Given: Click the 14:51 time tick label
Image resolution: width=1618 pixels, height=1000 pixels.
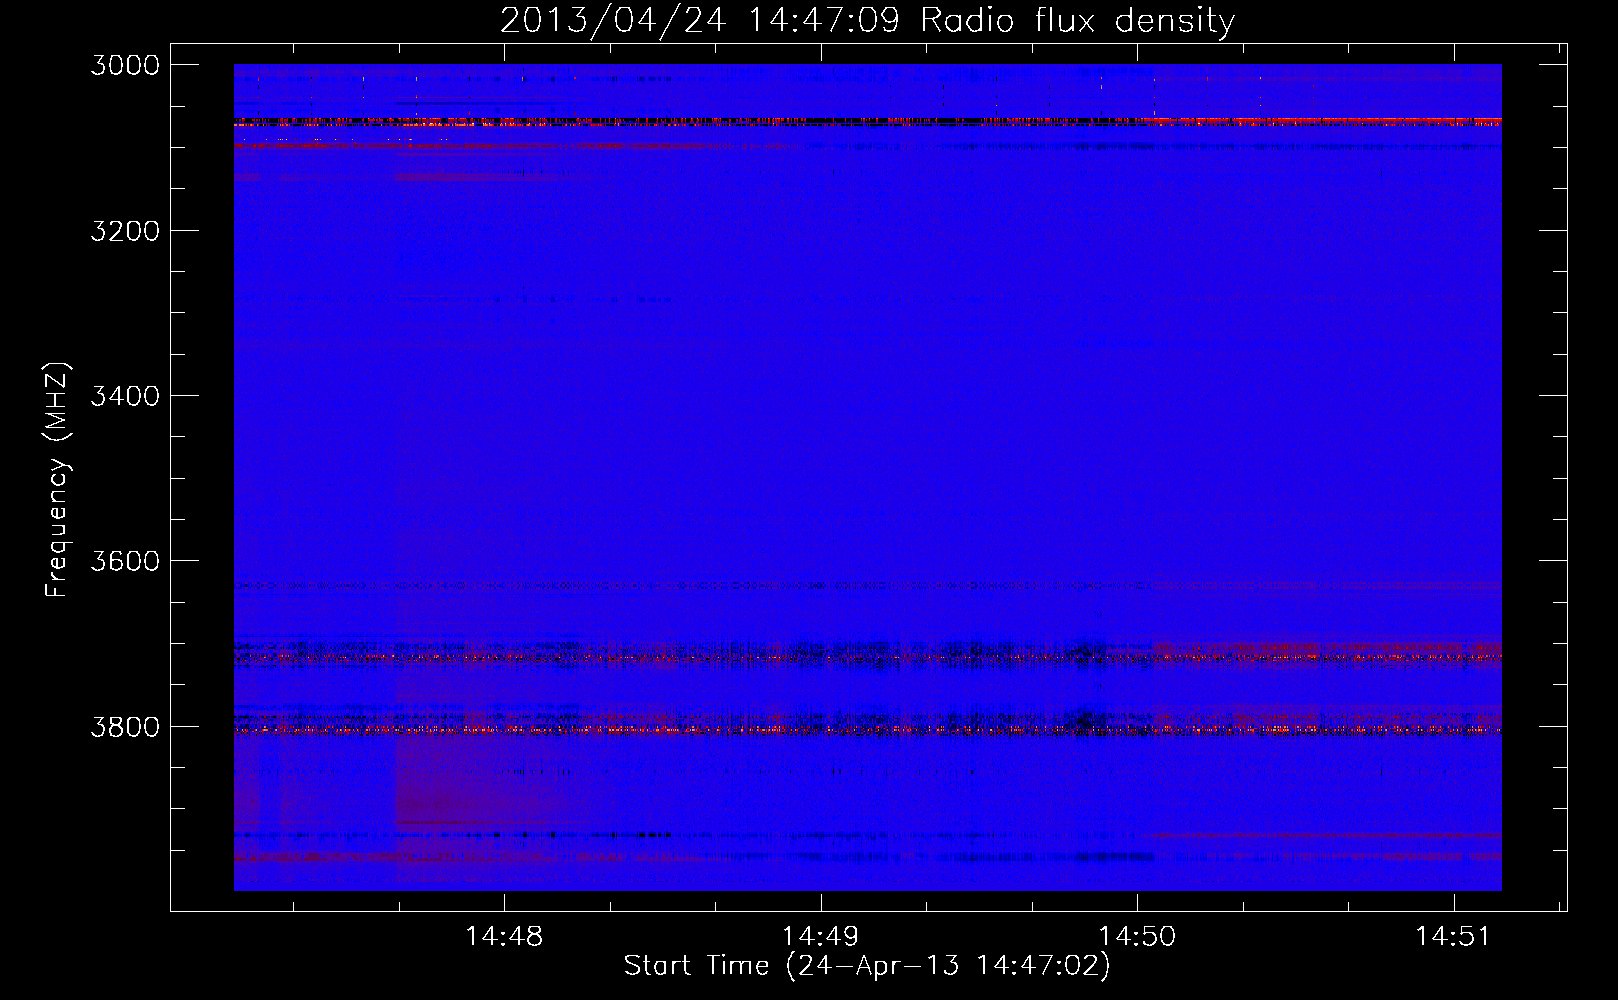Looking at the screenshot, I should tap(1452, 937).
